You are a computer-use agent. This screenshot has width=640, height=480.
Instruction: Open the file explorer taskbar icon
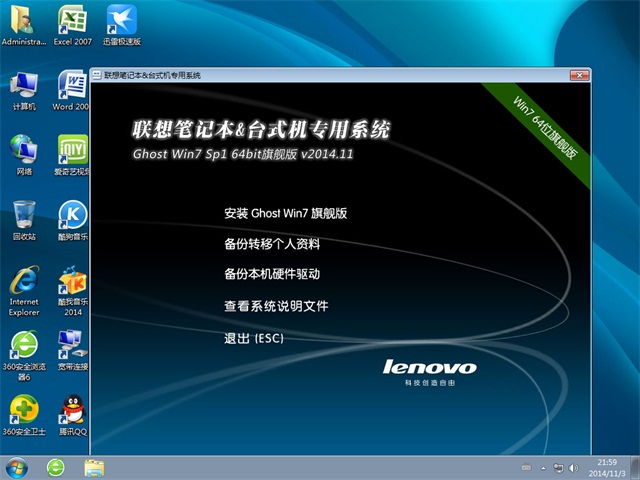(x=94, y=467)
